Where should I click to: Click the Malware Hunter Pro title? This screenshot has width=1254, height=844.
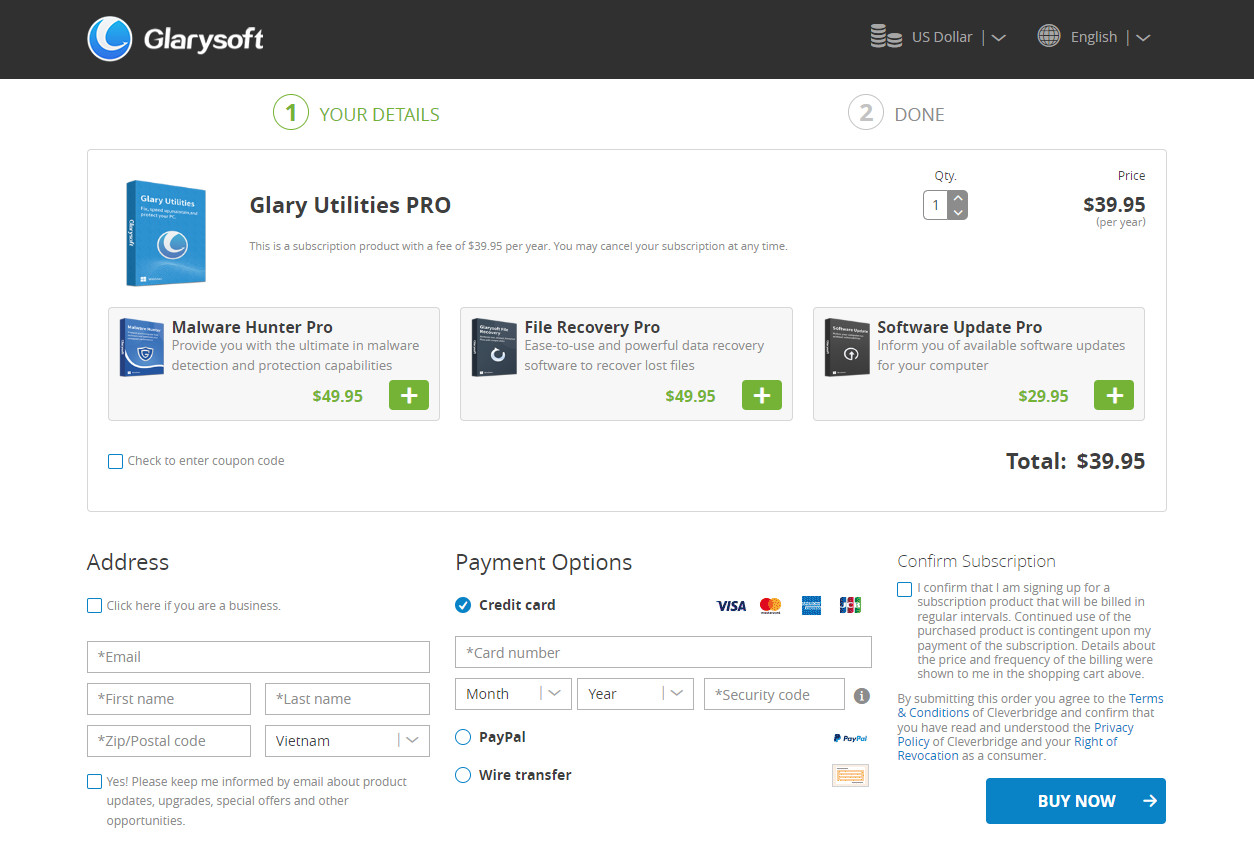(252, 327)
